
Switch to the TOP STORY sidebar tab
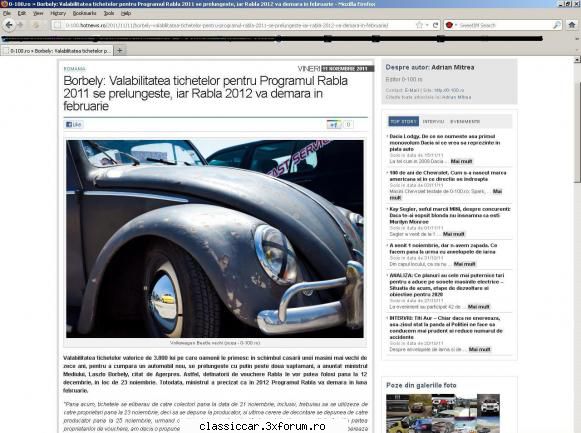coord(404,121)
